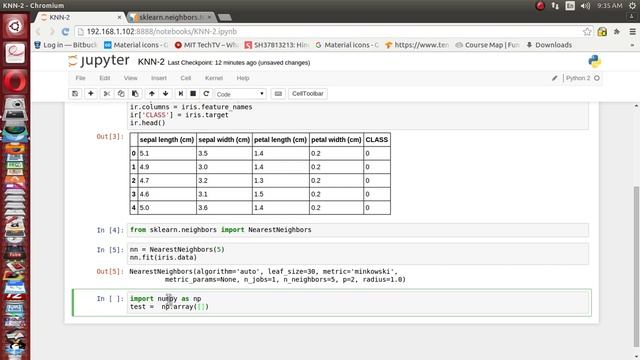
Task: Open the Cell menu
Action: pos(186,78)
